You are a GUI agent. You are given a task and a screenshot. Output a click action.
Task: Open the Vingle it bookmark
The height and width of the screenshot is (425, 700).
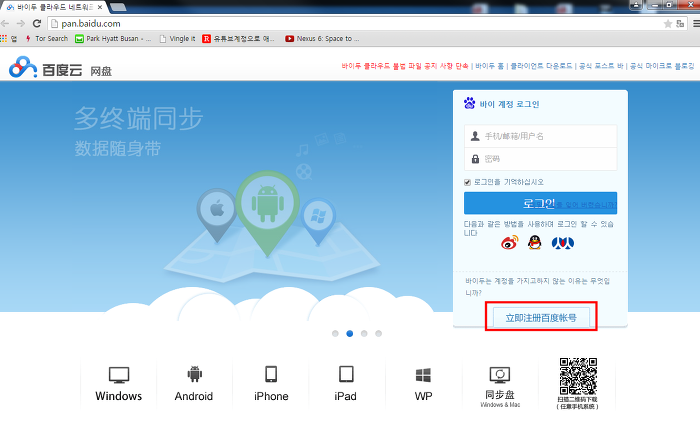(178, 39)
